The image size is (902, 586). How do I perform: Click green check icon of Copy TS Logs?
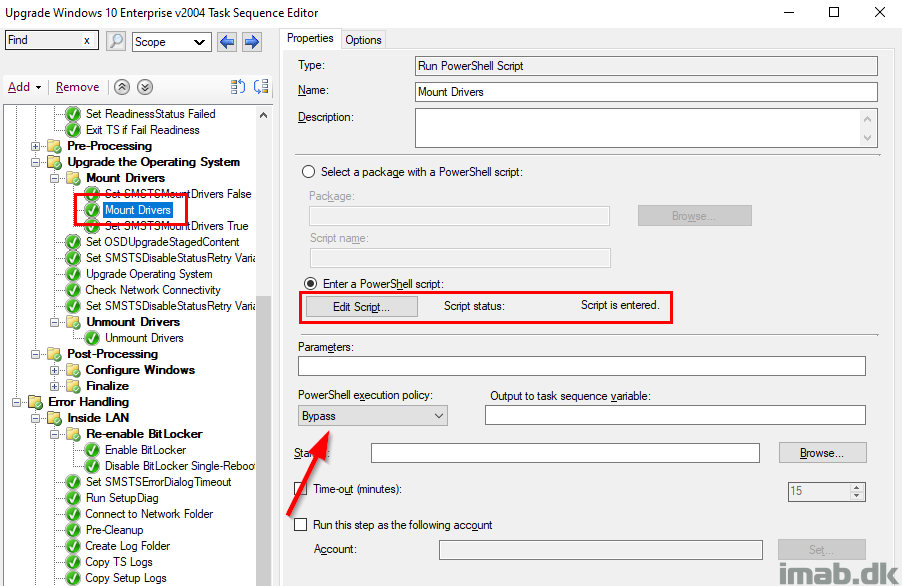coord(73,562)
